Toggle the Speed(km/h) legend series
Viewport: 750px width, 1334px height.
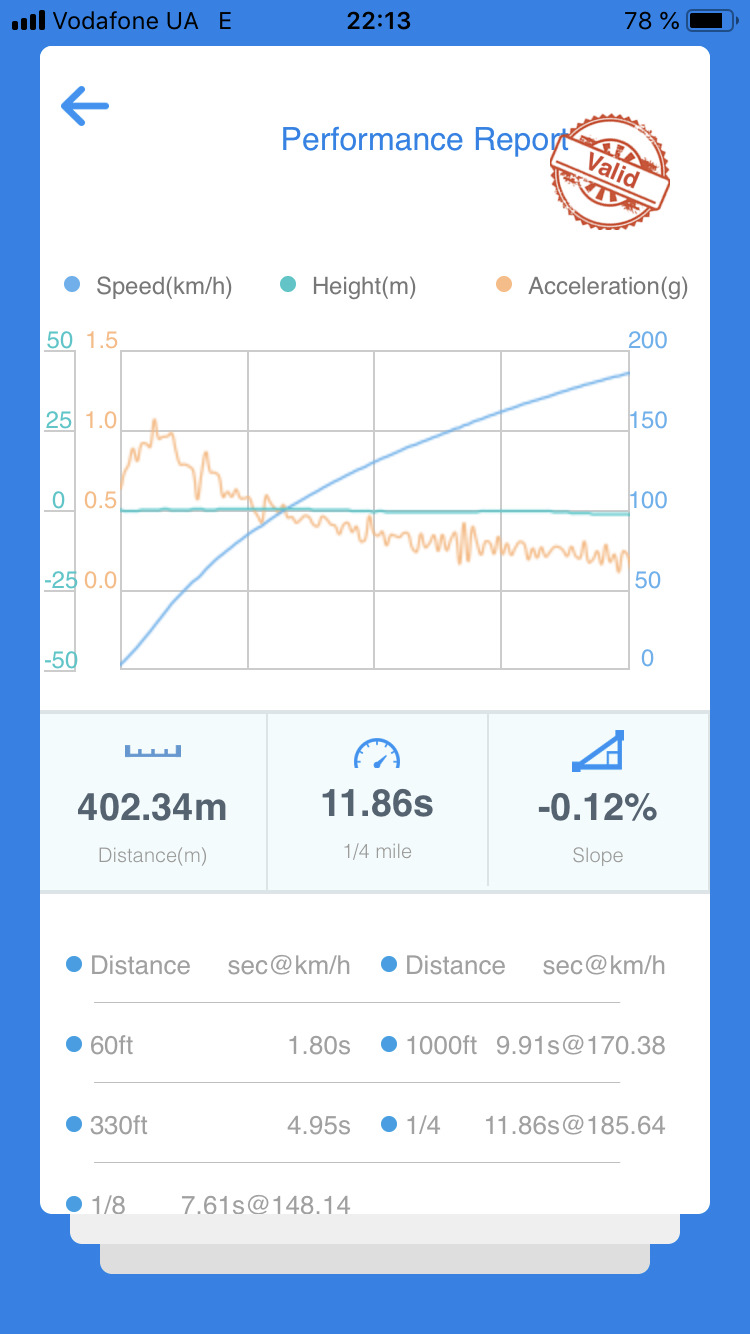[148, 286]
